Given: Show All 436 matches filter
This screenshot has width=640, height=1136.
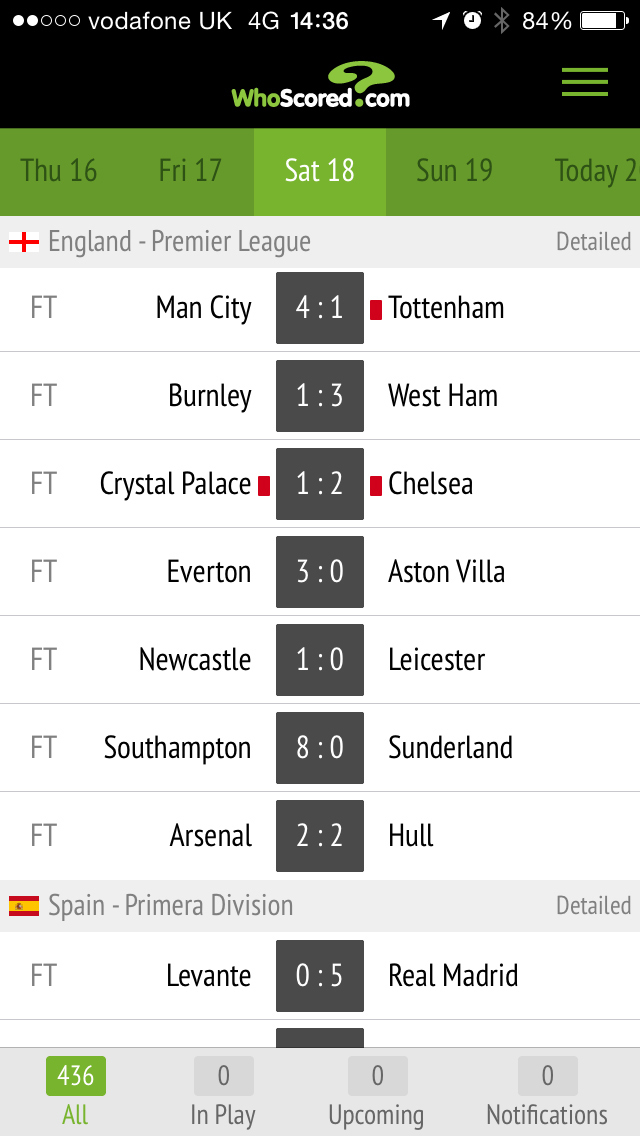Looking at the screenshot, I should point(75,1092).
